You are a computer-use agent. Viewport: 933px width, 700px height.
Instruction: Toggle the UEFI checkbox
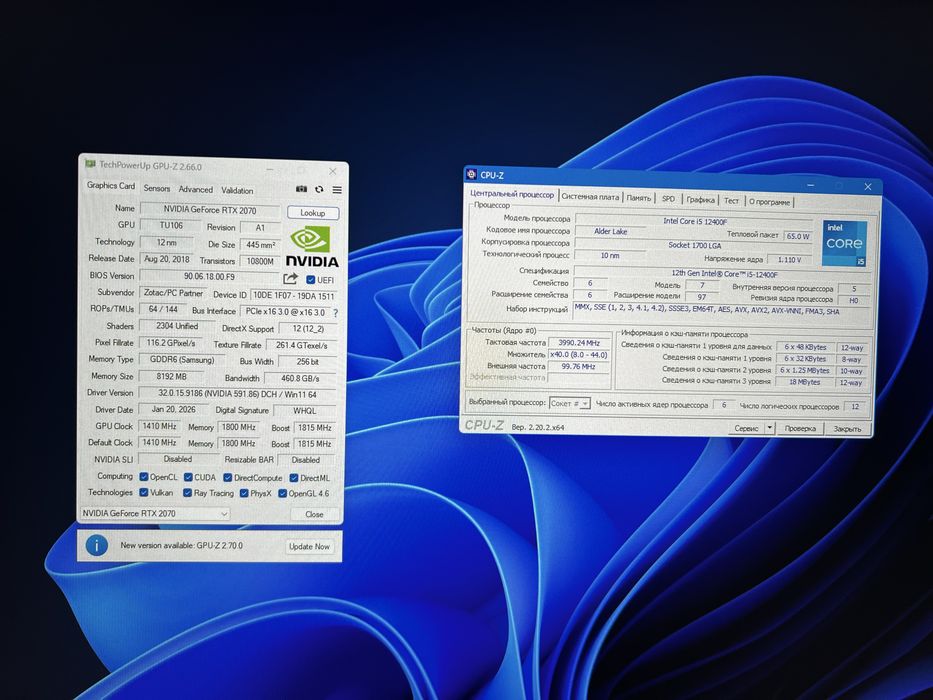point(311,280)
